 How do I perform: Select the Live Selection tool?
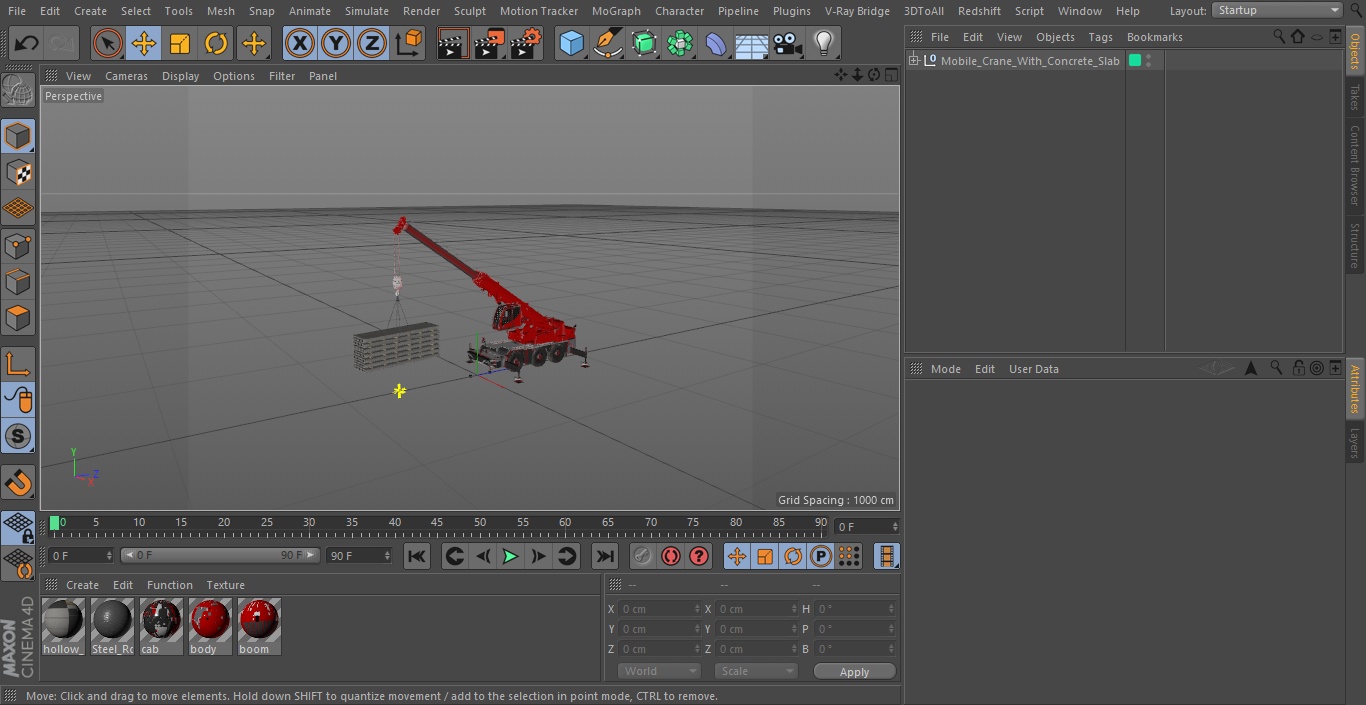107,43
